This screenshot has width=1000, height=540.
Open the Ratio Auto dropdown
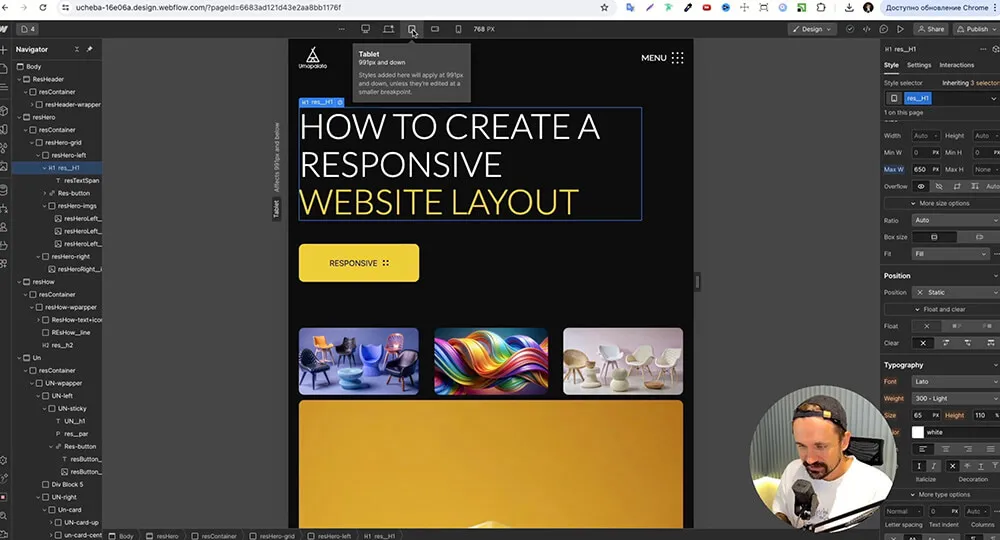pyautogui.click(x=955, y=220)
